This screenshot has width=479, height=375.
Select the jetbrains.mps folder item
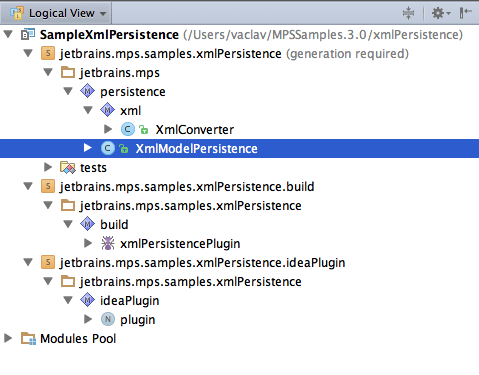coord(120,73)
